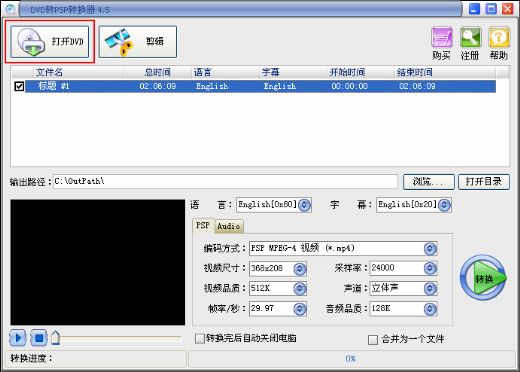Viewport: 520px width, 372px height.
Task: Click the app icon in the title bar
Action: [x=10, y=9]
